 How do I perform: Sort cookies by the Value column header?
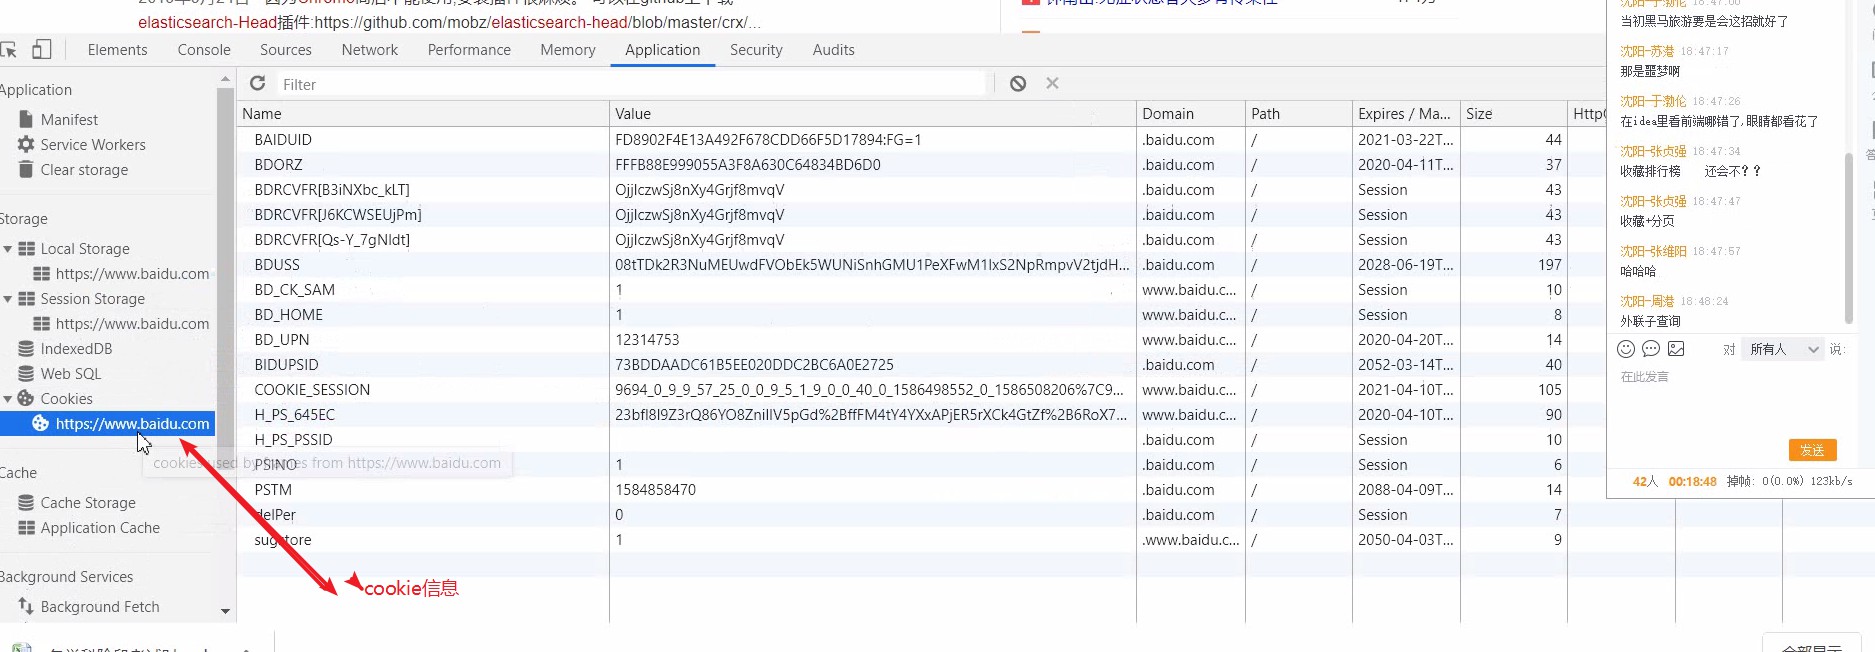872,113
